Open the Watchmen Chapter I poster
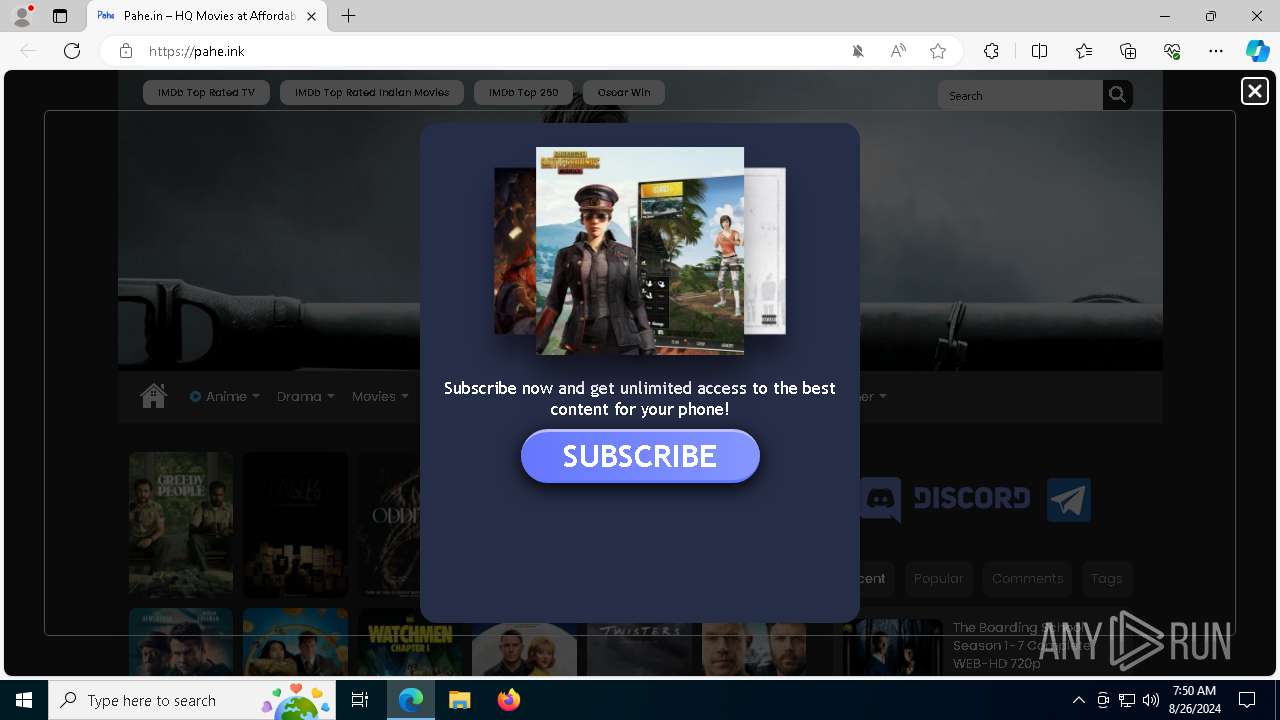1280x720 pixels. pyautogui.click(x=410, y=642)
